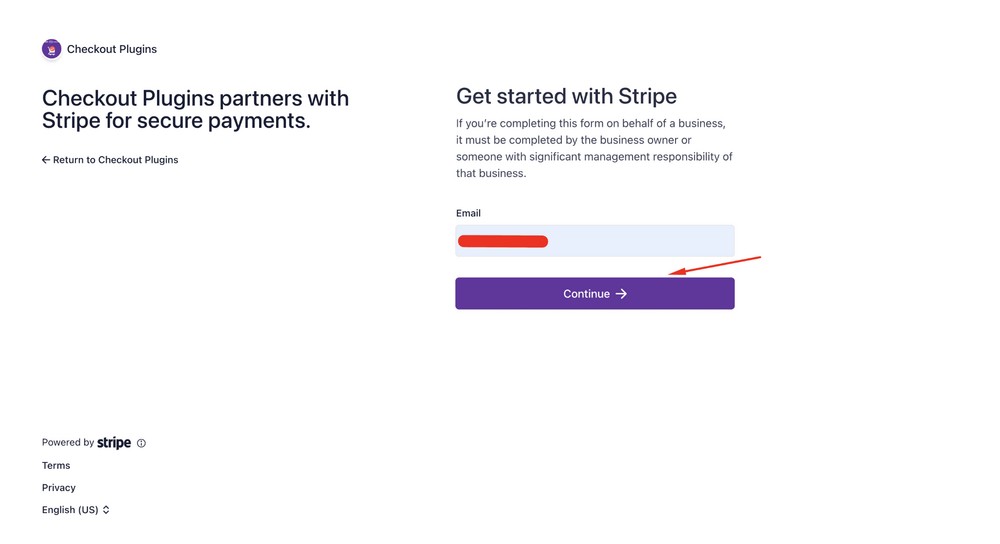Focus the Email input field
This screenshot has height=544, width=1000.
(595, 241)
